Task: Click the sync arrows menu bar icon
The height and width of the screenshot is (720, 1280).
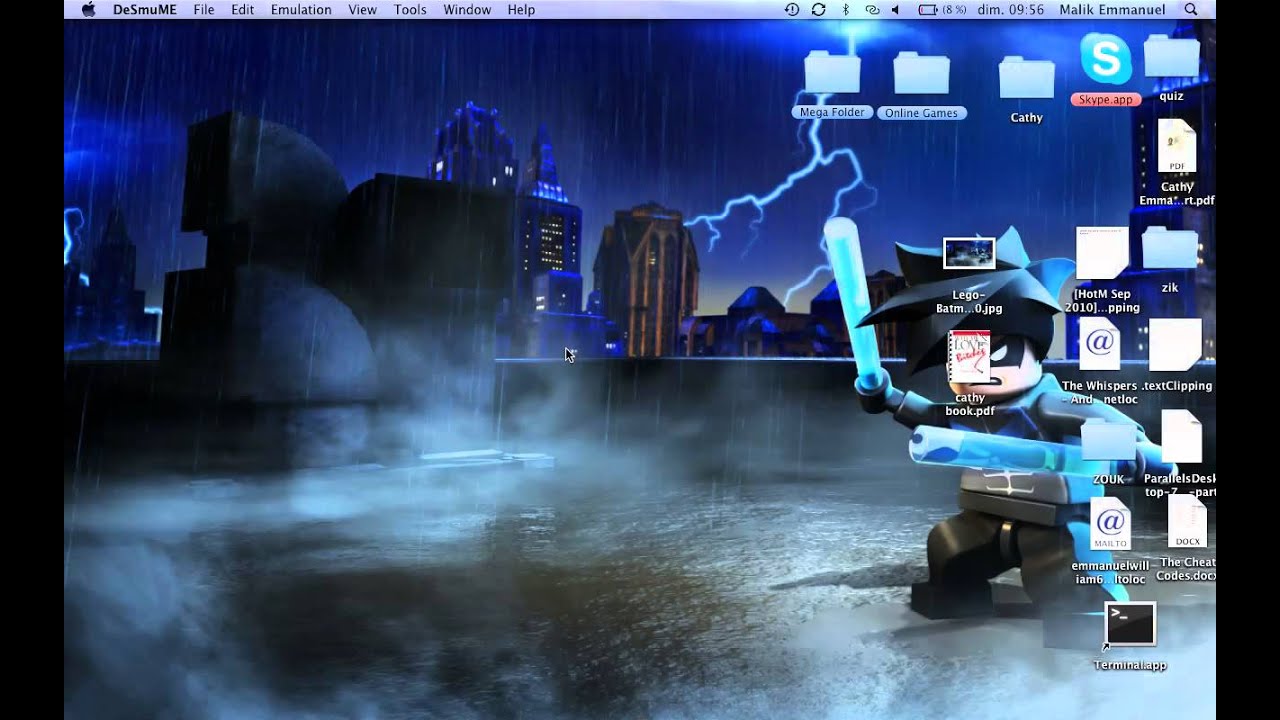Action: point(818,9)
